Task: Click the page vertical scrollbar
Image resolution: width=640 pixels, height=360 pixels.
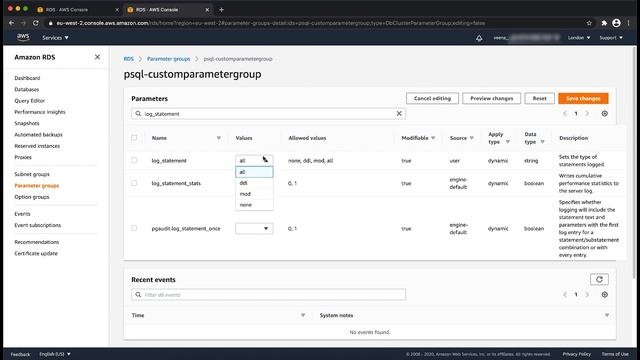Action: 635,163
